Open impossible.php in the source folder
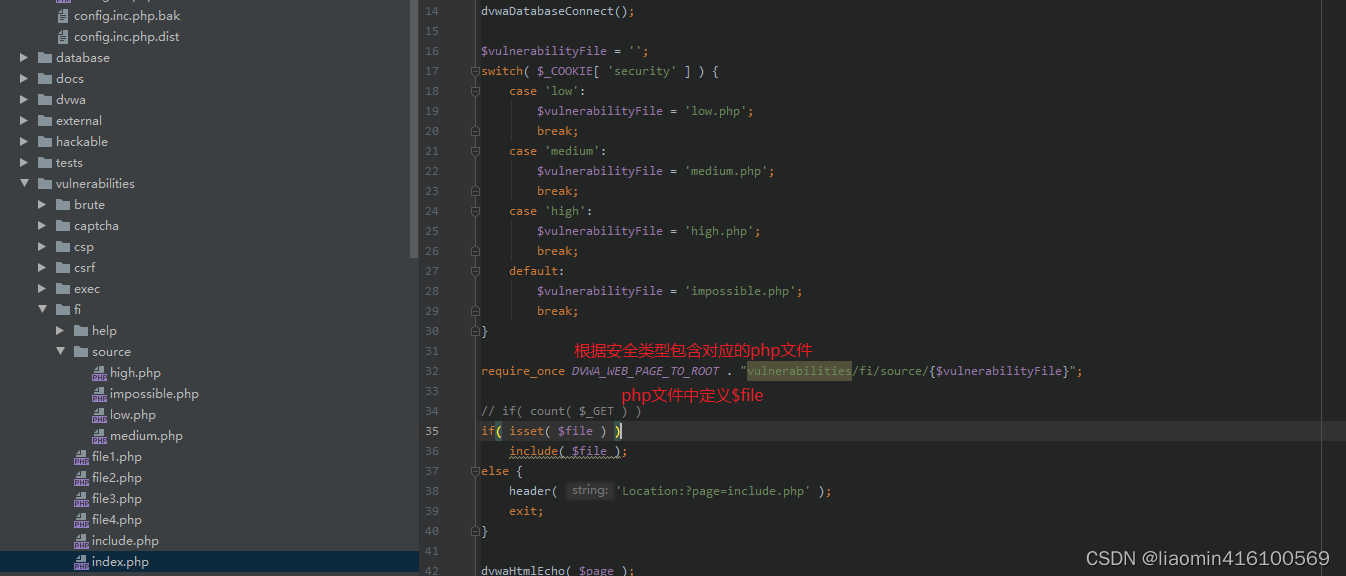Image resolution: width=1346 pixels, height=576 pixels. (x=154, y=394)
